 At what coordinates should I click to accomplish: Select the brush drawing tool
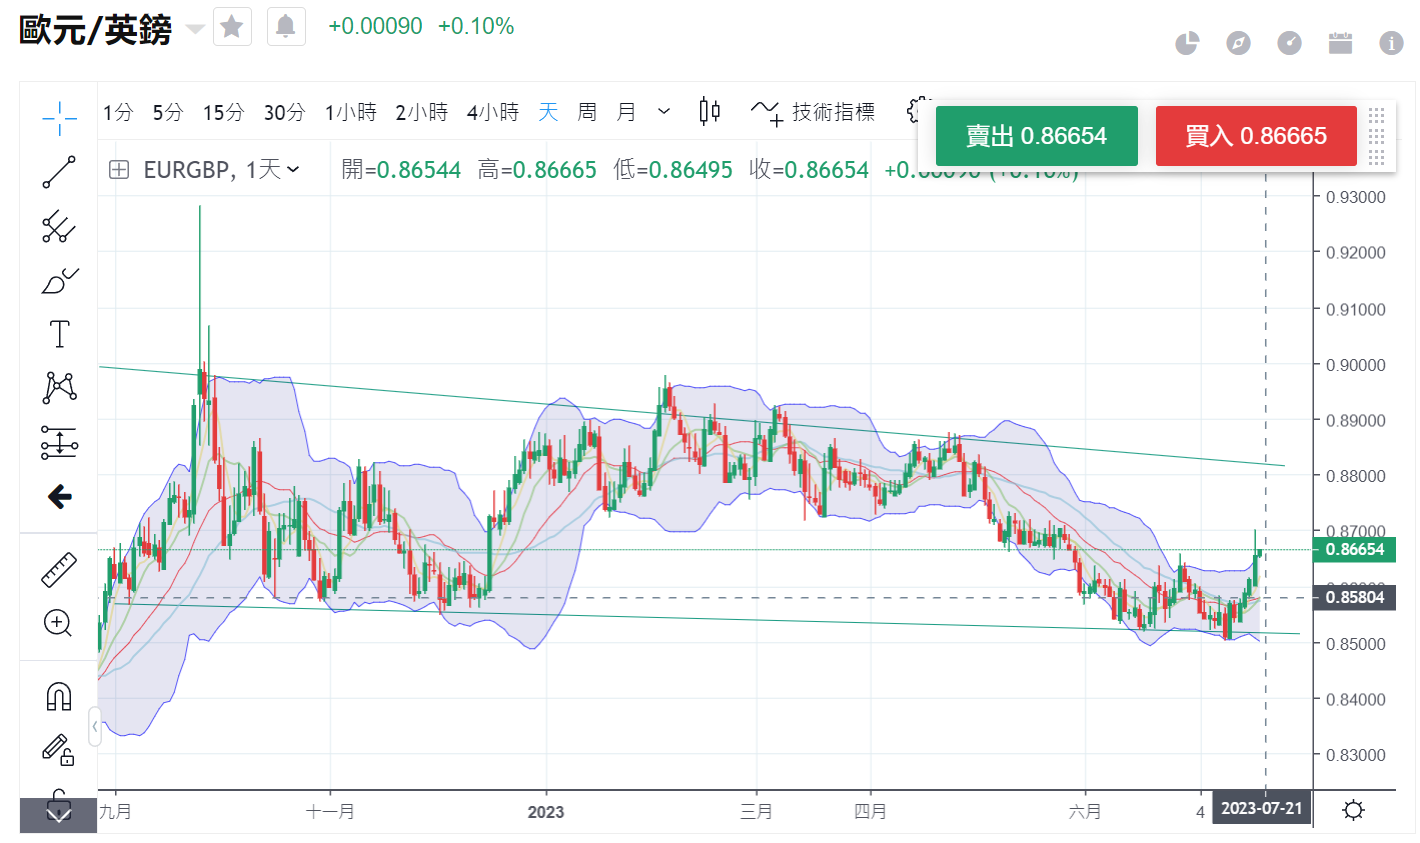tap(59, 281)
